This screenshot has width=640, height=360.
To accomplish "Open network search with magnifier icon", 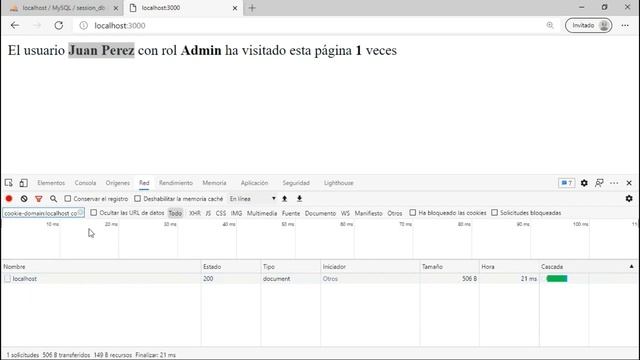I will click(x=53, y=199).
